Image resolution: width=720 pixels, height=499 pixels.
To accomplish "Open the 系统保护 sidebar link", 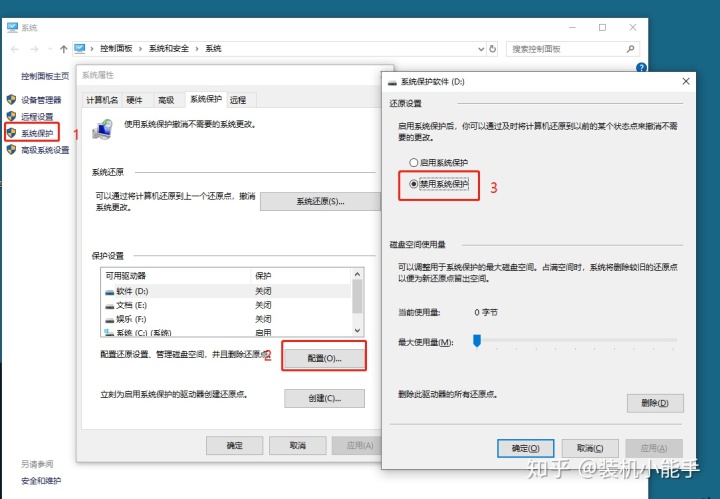I will coord(37,133).
